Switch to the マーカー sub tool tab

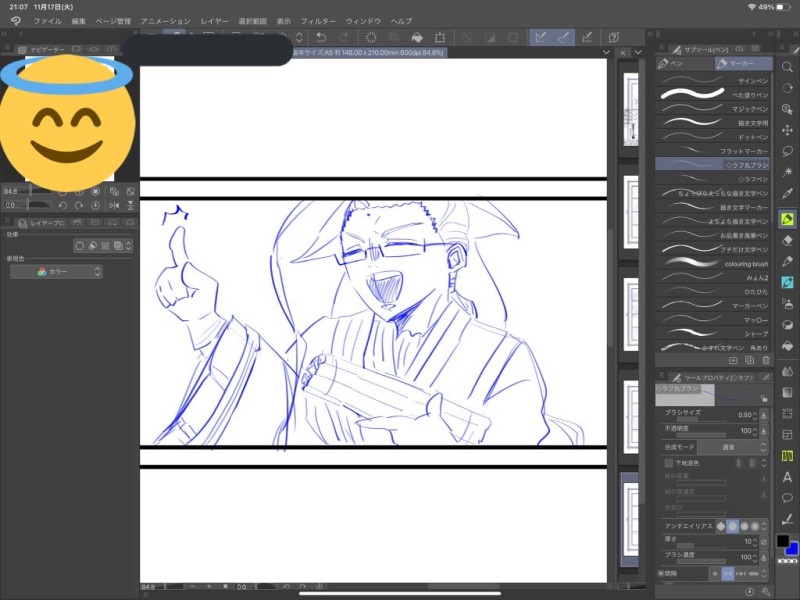(x=743, y=63)
